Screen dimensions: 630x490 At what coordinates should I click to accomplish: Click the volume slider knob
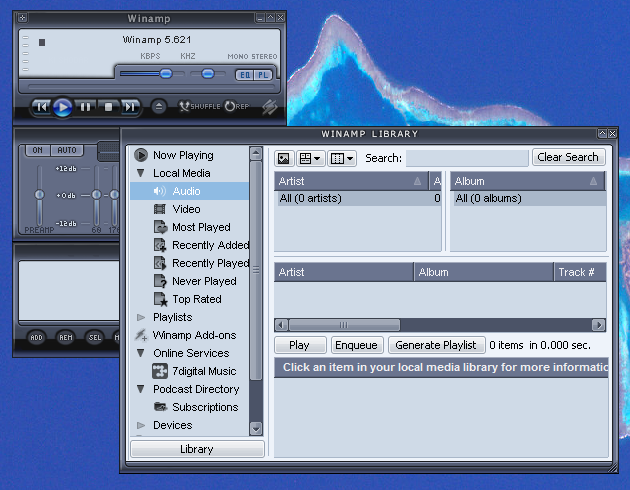click(x=166, y=74)
